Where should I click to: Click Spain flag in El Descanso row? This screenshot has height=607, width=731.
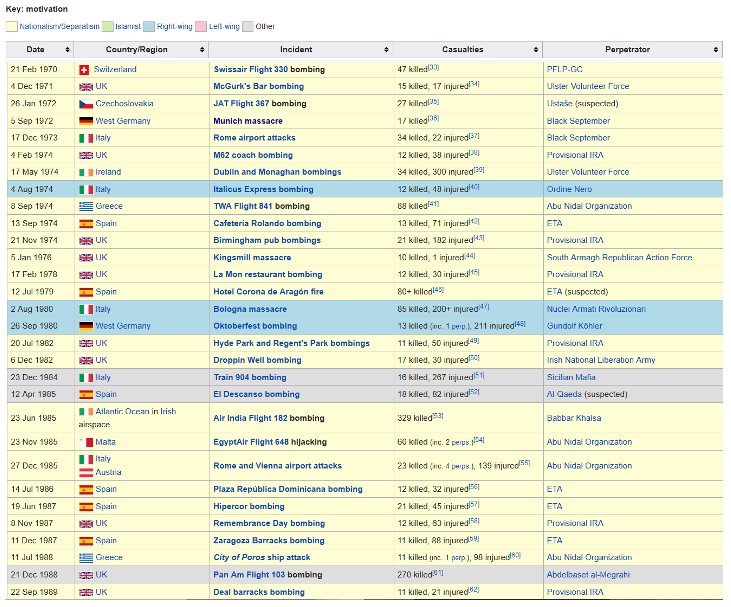pos(86,395)
